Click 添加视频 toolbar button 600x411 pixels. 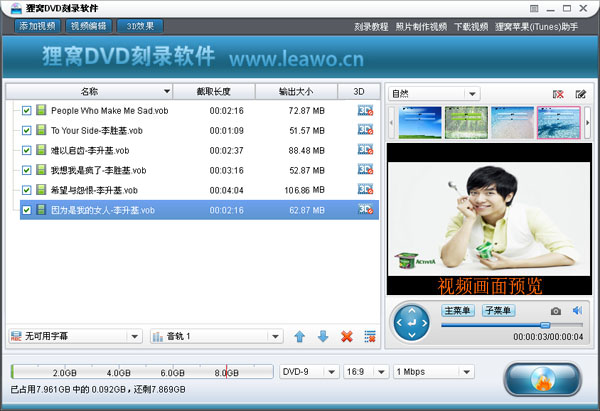[x=38, y=26]
